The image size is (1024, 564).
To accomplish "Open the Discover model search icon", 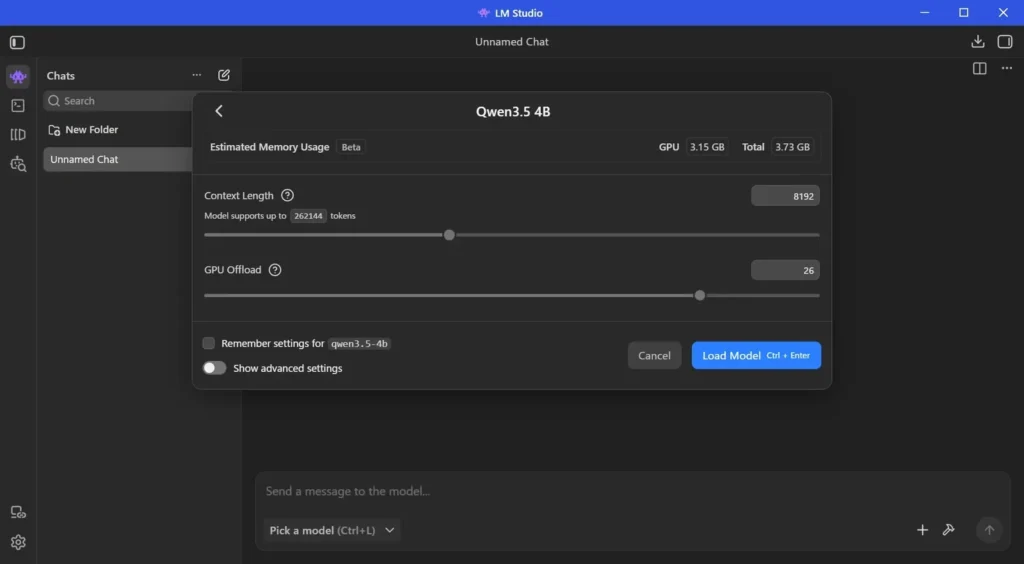I will (18, 164).
